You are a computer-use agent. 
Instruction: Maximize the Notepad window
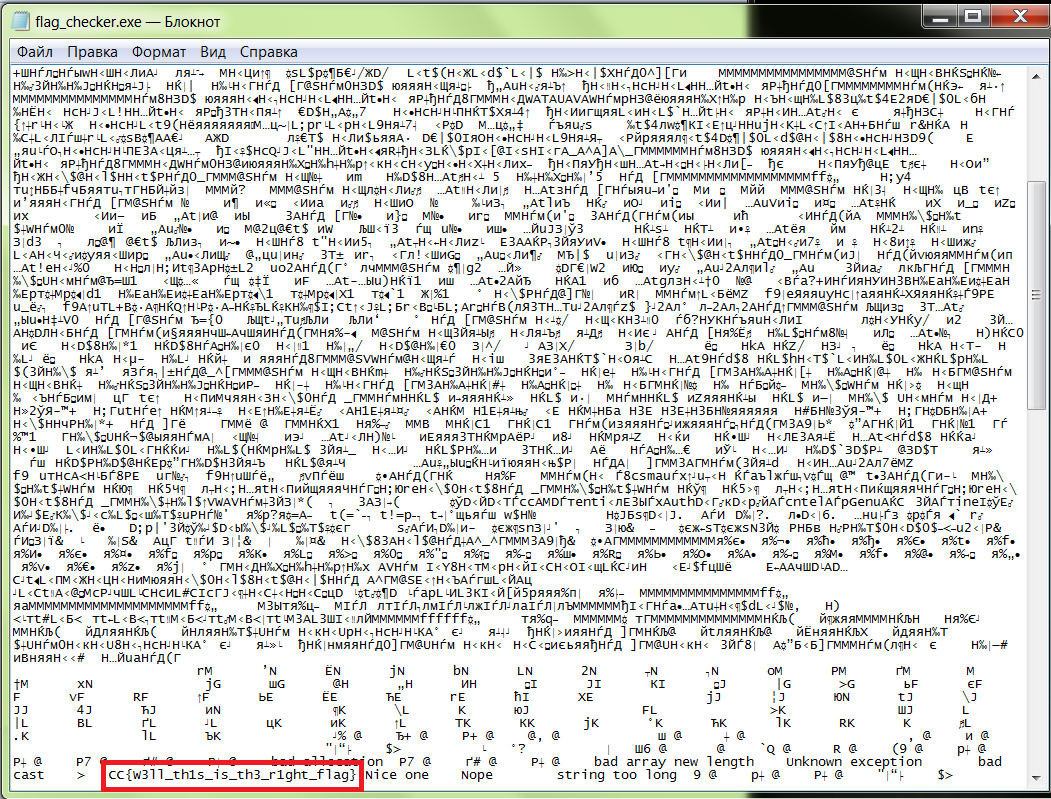(x=973, y=17)
